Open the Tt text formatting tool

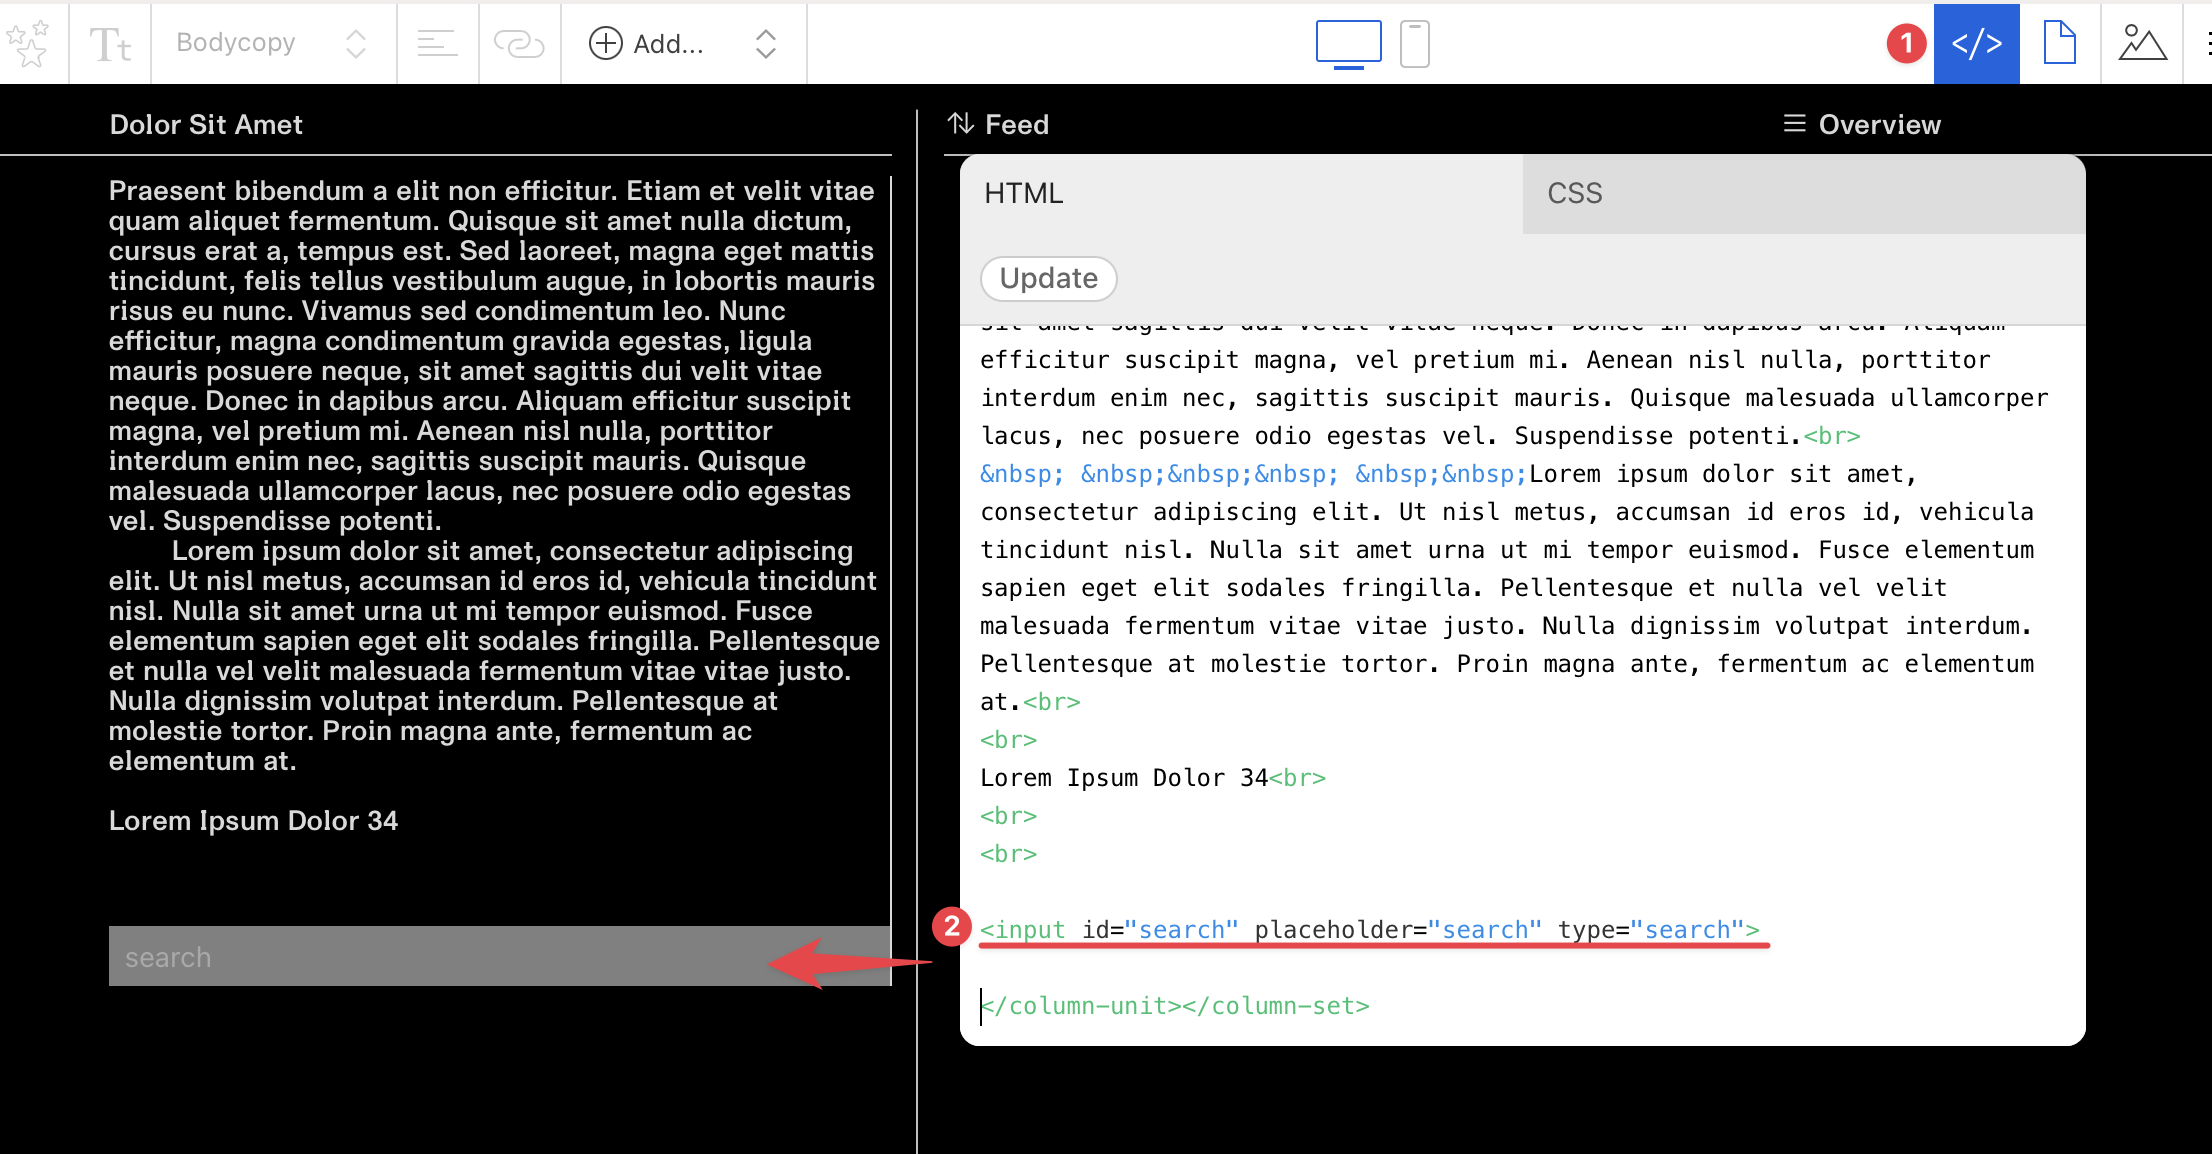110,44
